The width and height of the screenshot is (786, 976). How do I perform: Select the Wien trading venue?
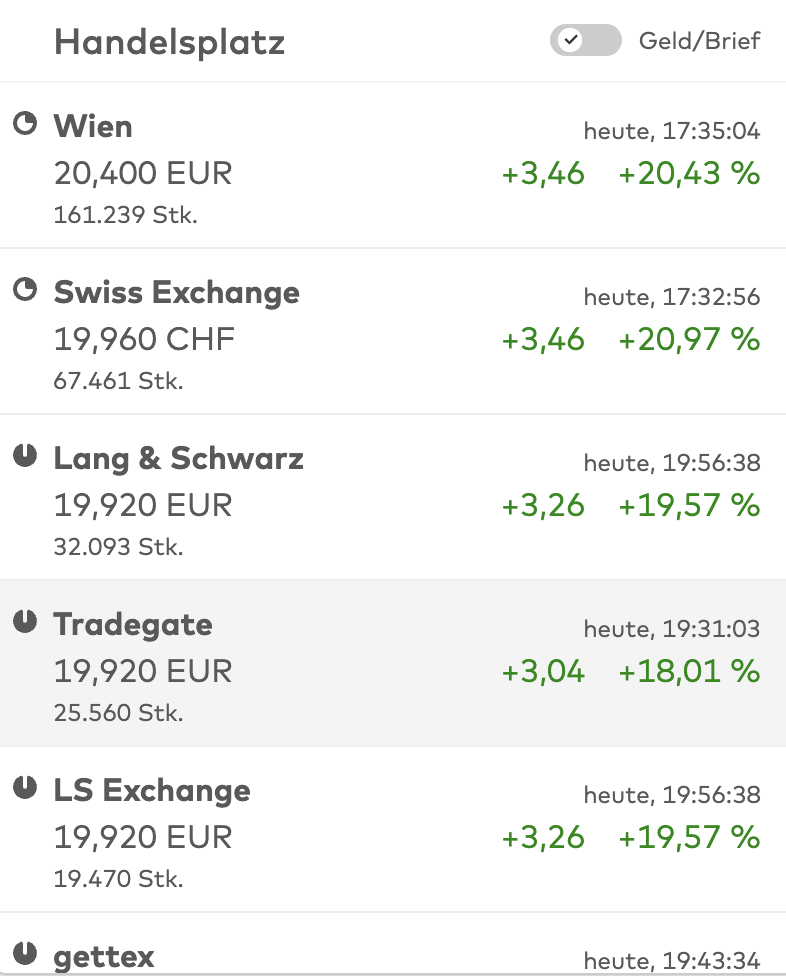[393, 165]
